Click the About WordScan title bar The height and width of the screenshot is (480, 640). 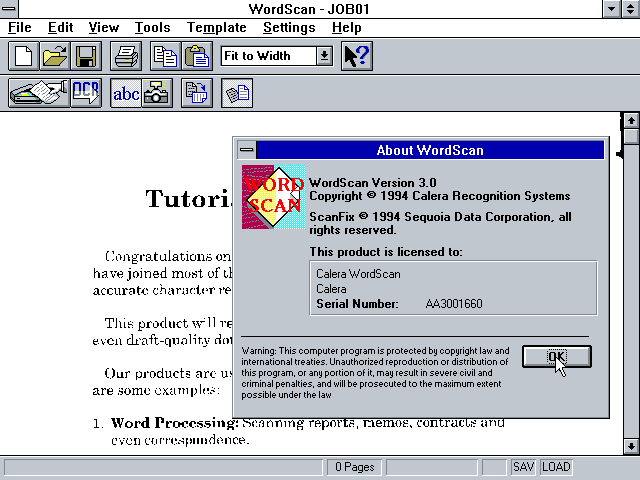(x=430, y=150)
